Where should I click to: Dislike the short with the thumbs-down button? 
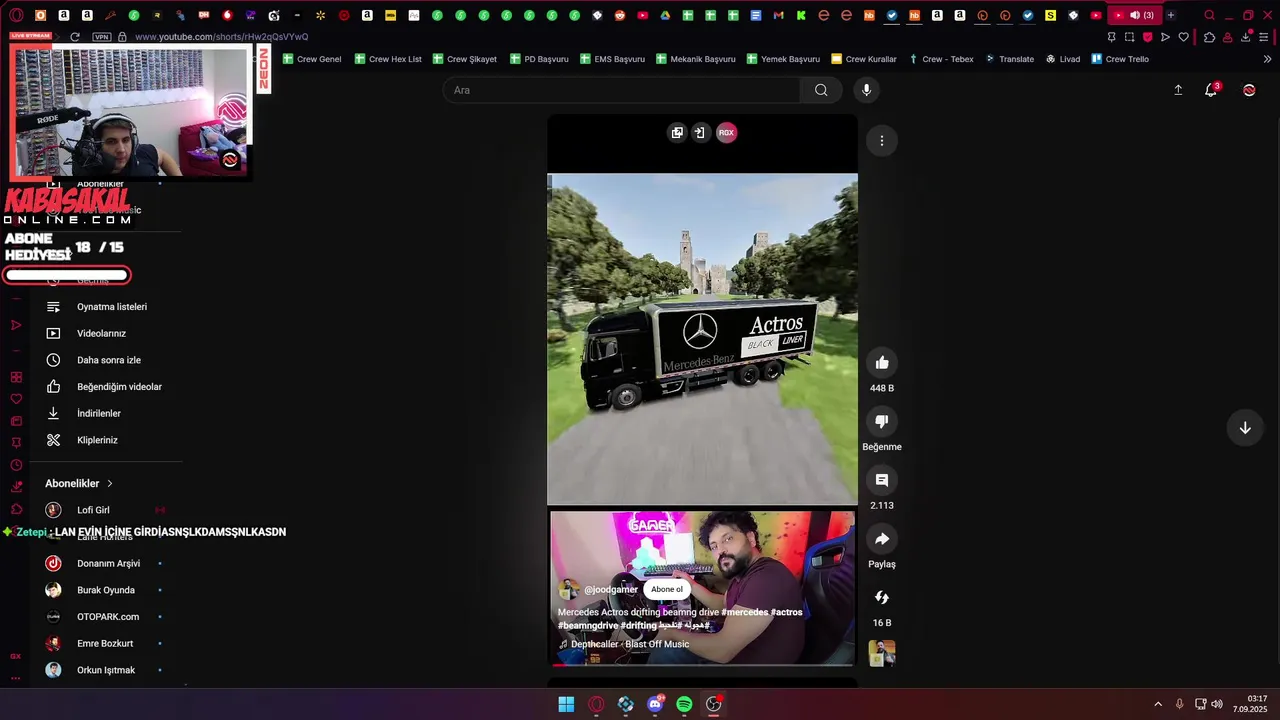(882, 422)
